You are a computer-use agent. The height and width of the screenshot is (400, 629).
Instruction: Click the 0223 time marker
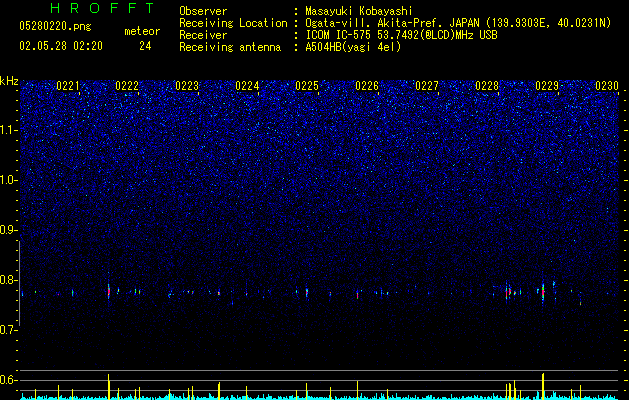187,86
